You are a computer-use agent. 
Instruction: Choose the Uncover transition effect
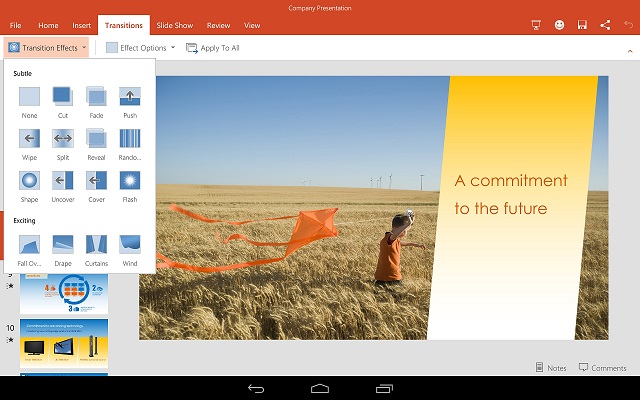tap(63, 181)
